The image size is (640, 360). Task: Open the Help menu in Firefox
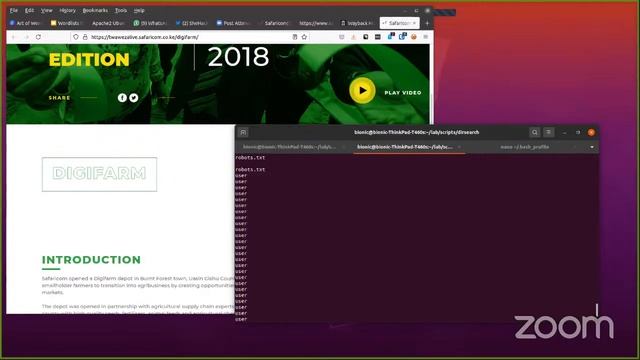pos(139,10)
